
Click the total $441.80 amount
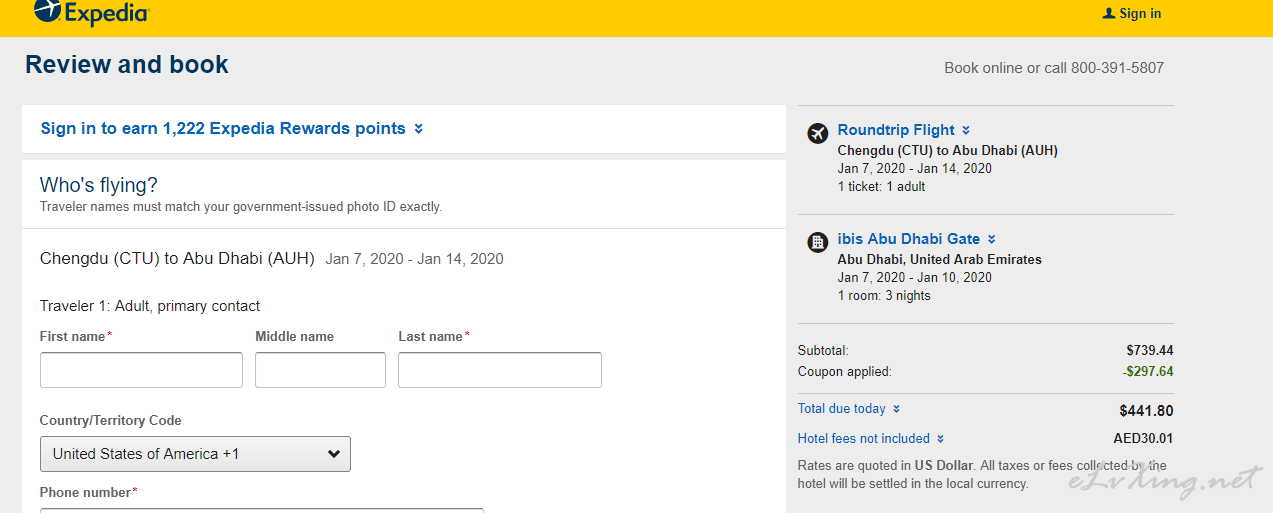tap(1147, 411)
